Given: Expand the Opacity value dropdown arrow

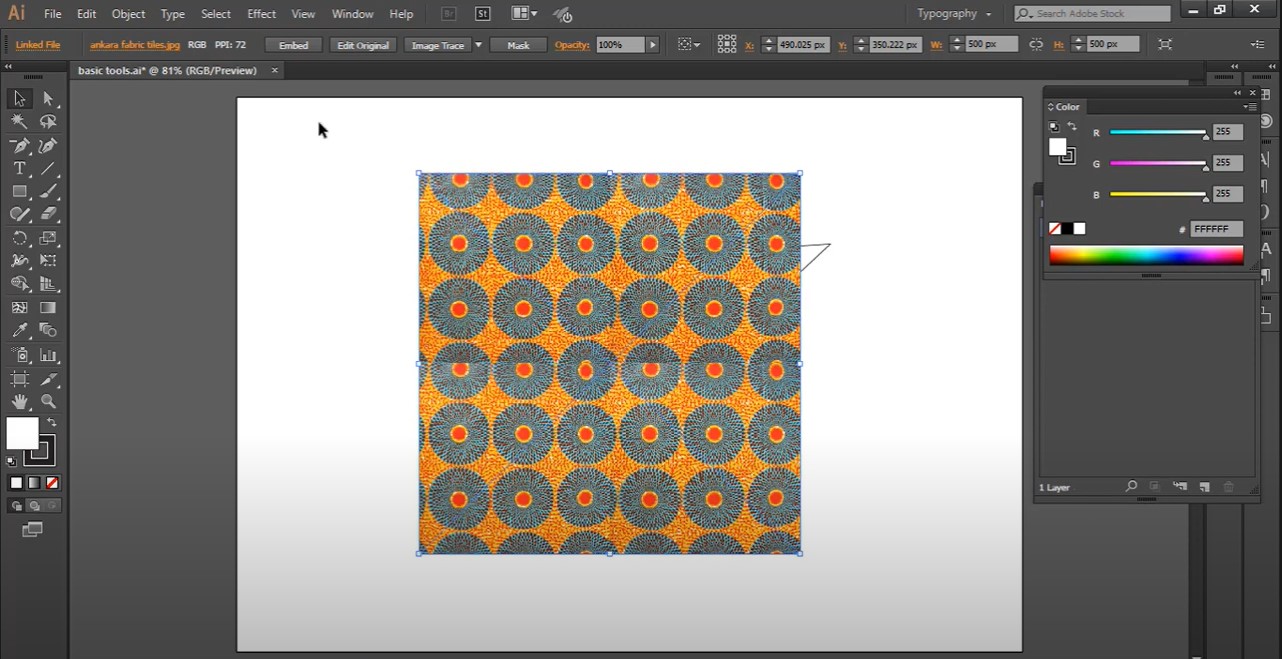Looking at the screenshot, I should click(653, 45).
